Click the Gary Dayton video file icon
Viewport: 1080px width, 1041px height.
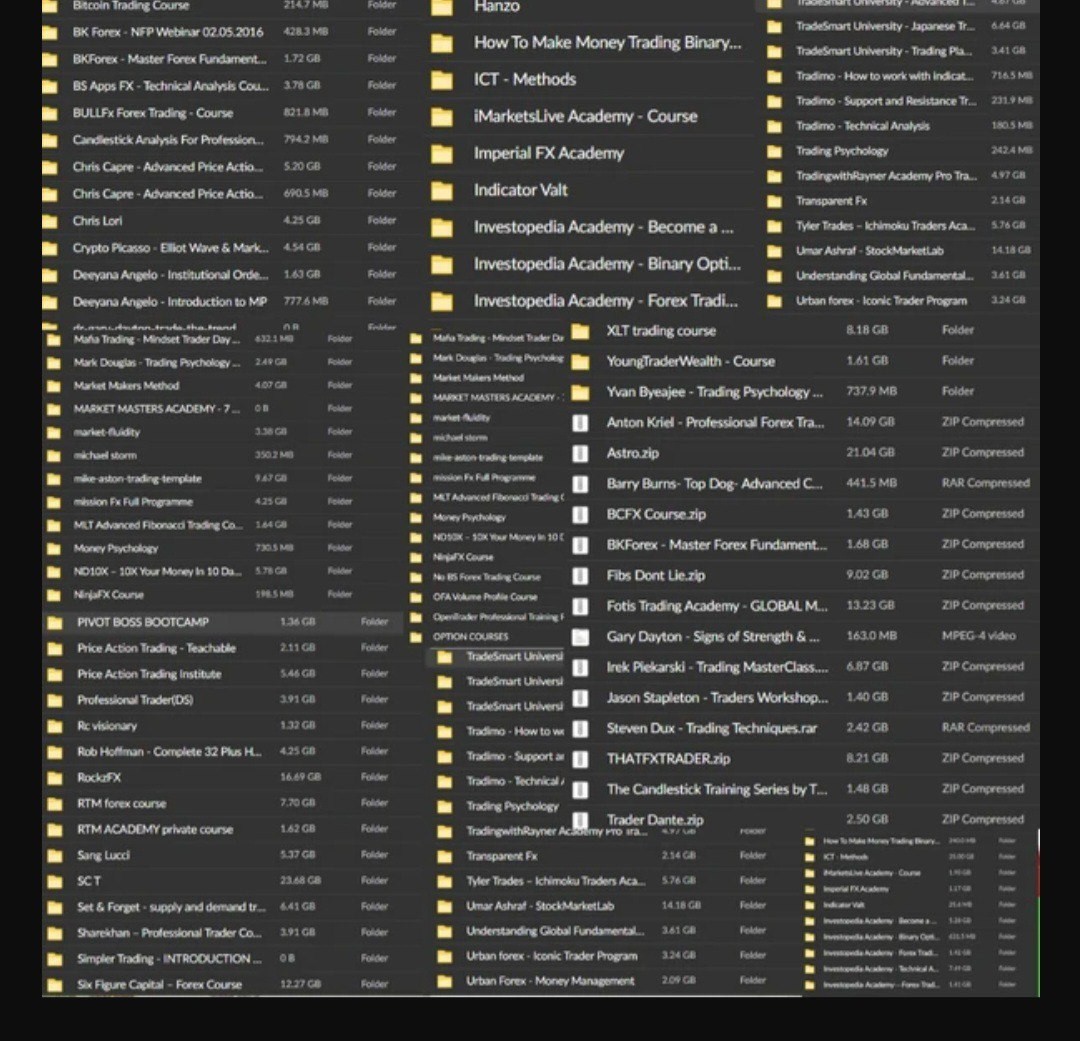(x=580, y=637)
